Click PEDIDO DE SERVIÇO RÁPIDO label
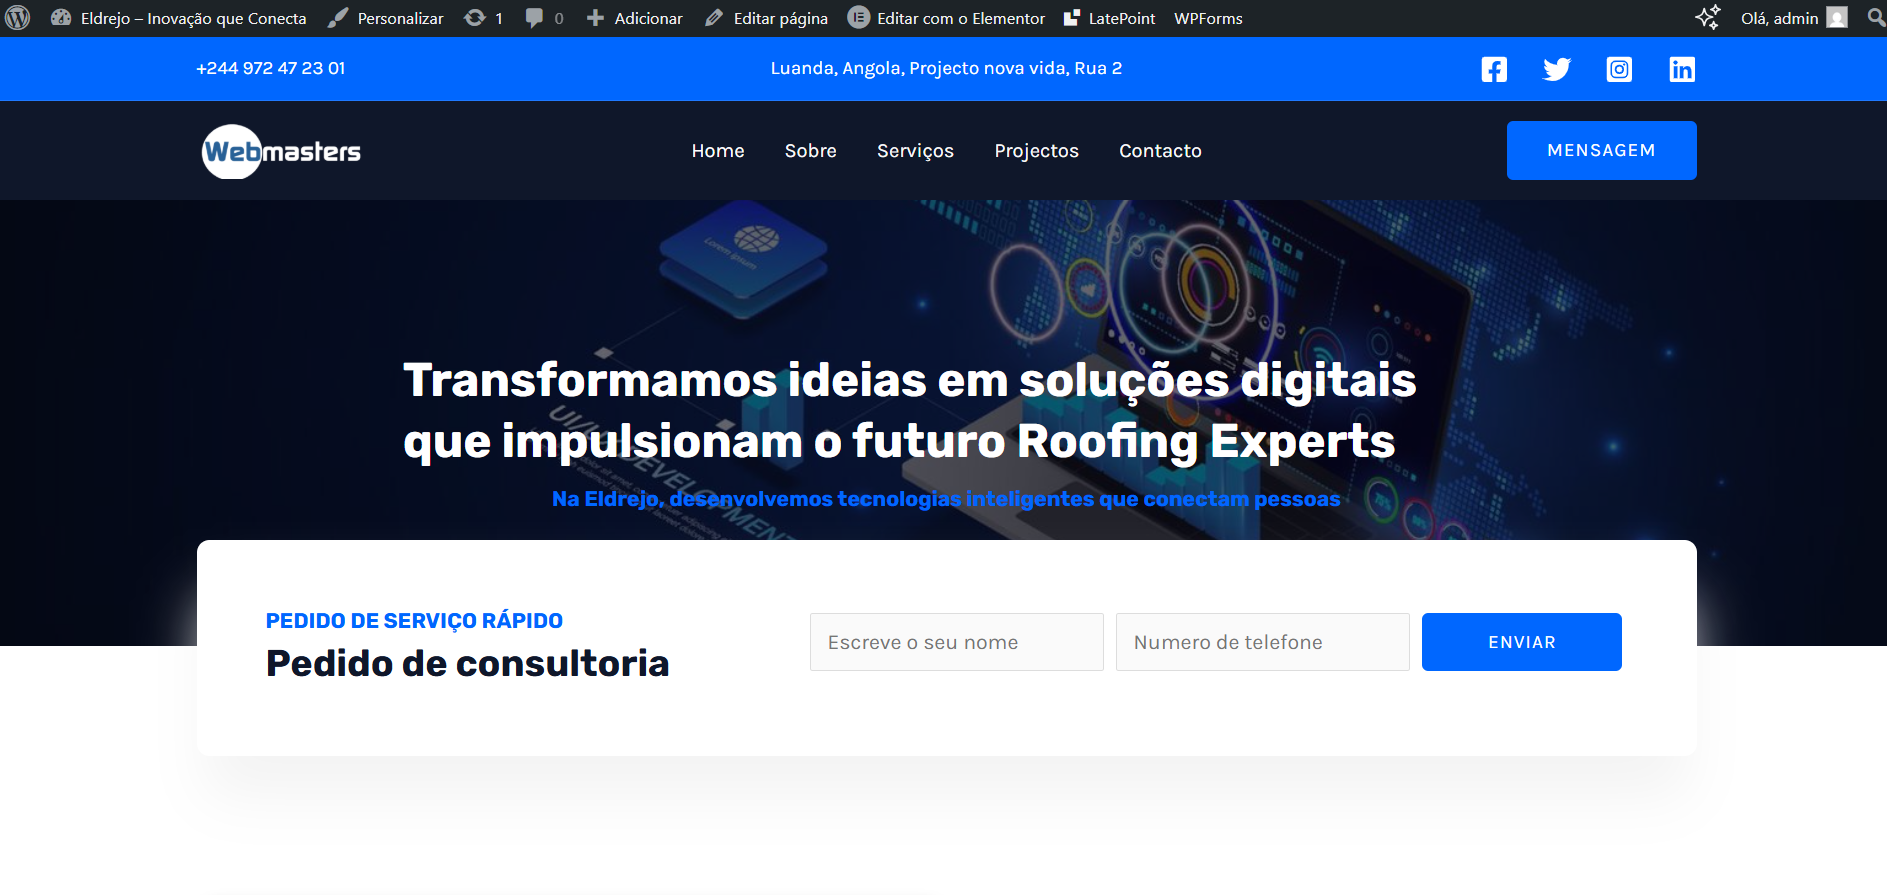This screenshot has width=1887, height=895. click(x=414, y=621)
